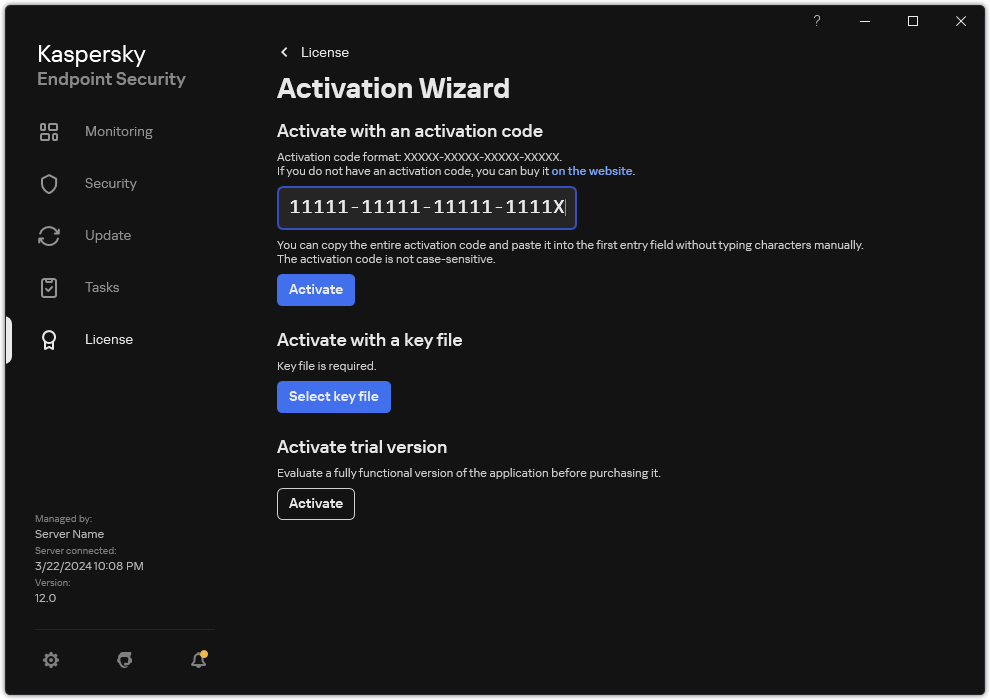Open notifications via the bell icon
990x700 pixels.
197,660
